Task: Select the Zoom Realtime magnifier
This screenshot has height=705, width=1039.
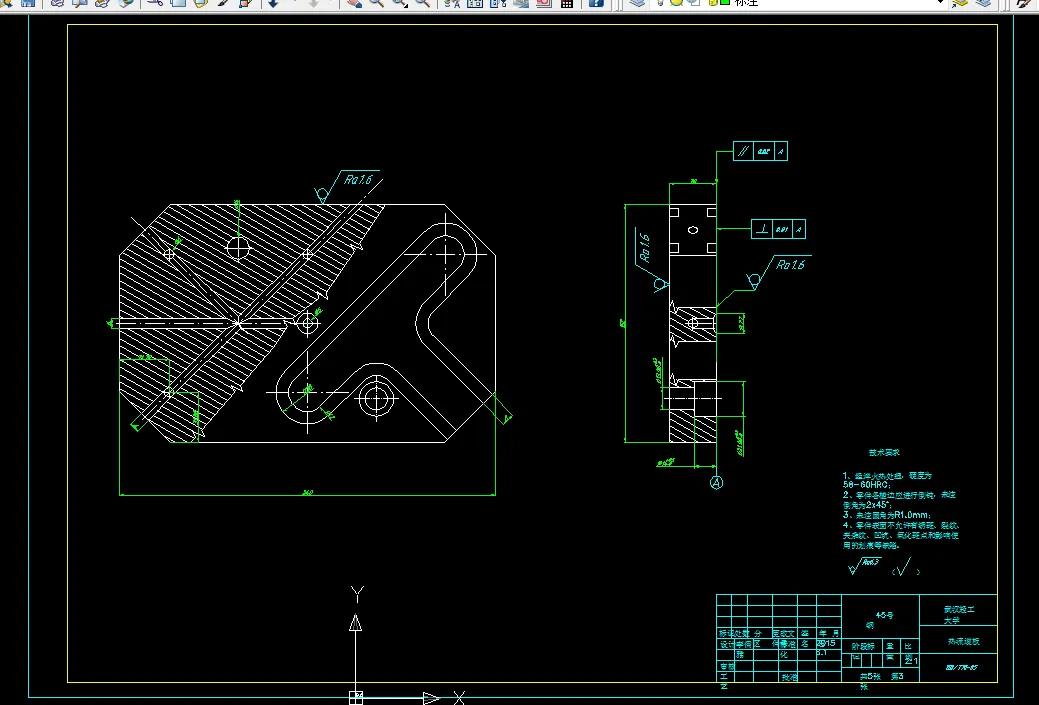Action: point(376,3)
